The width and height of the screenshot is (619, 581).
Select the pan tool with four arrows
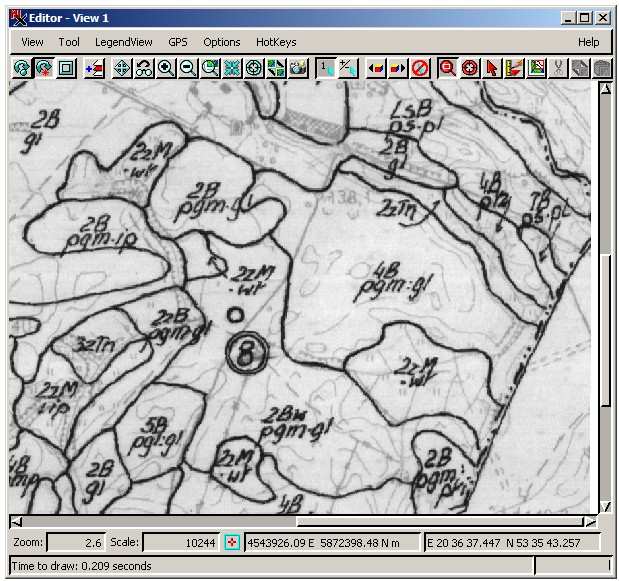[122, 68]
